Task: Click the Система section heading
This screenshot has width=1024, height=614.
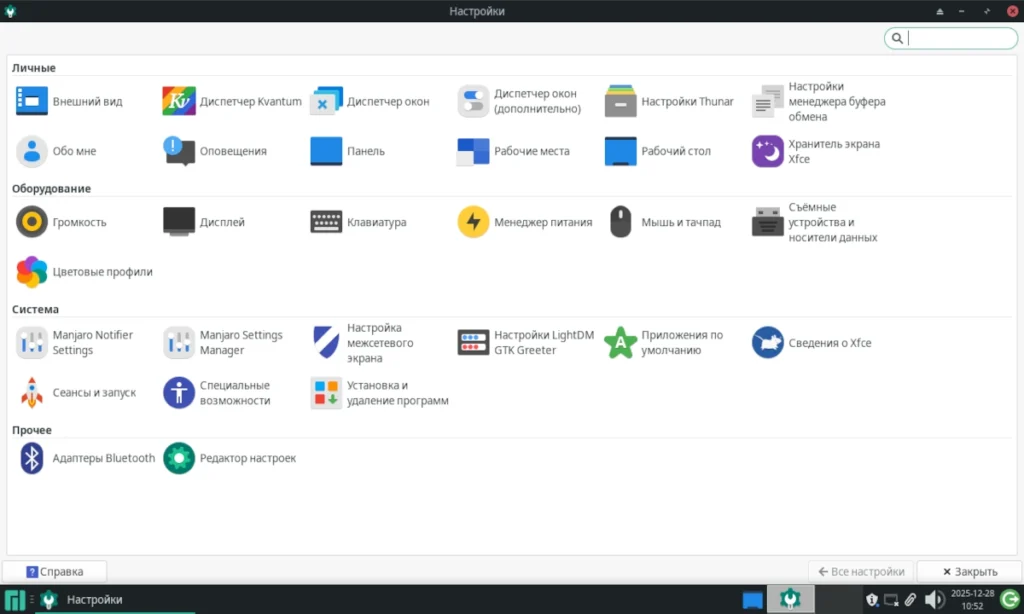Action: 35,310
